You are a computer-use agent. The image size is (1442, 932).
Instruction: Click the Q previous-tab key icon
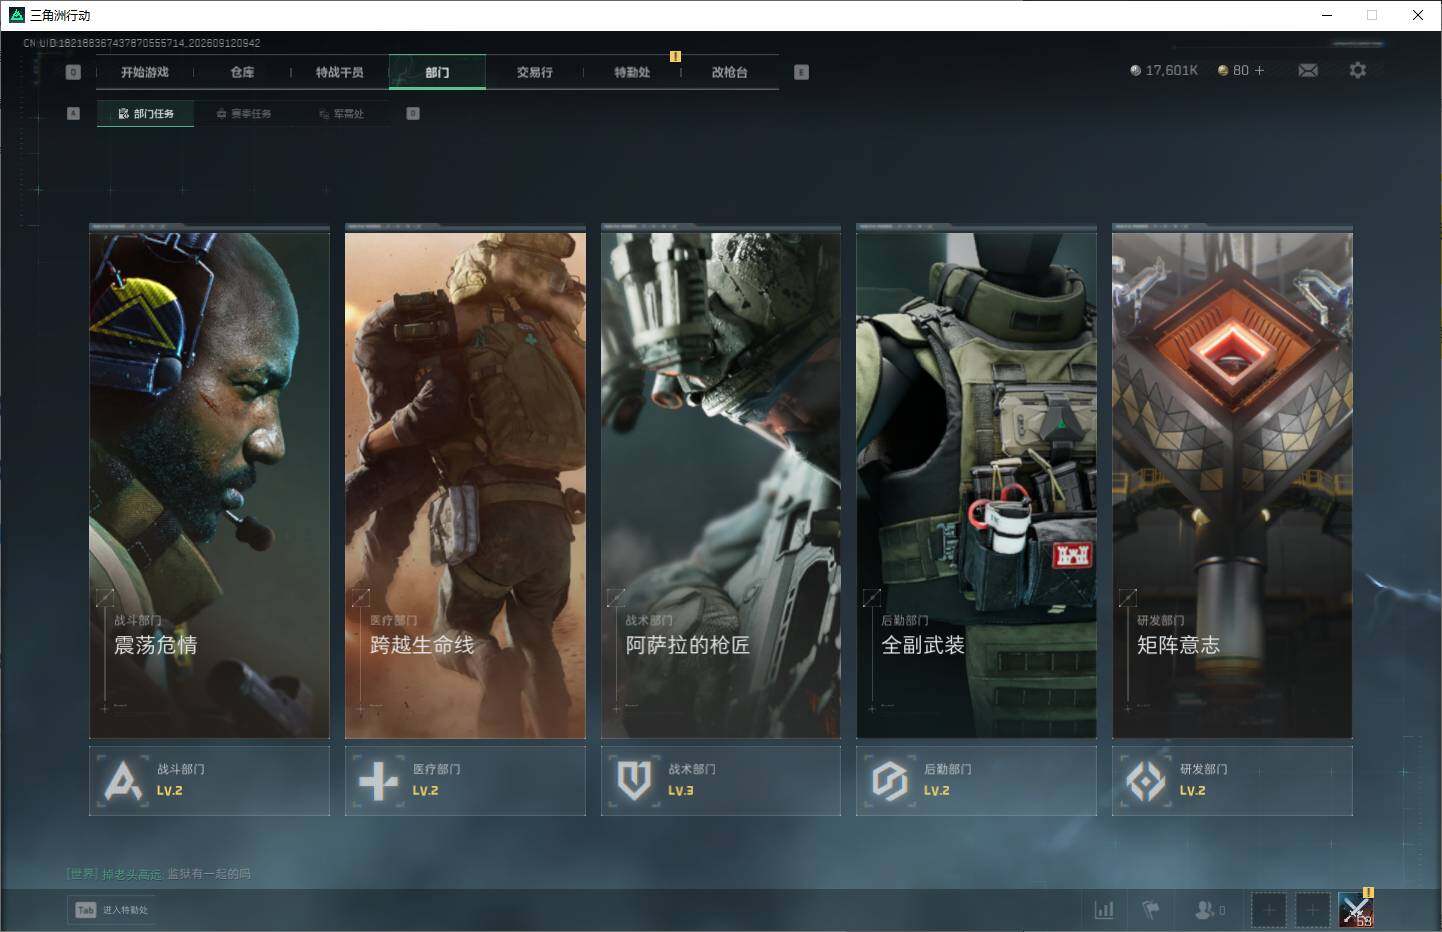73,72
